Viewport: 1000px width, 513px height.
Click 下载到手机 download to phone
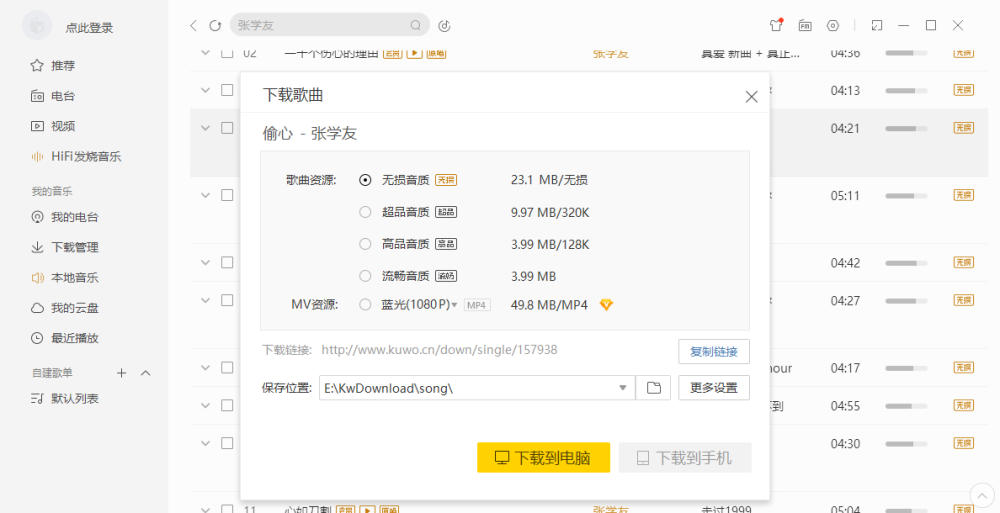(685, 457)
